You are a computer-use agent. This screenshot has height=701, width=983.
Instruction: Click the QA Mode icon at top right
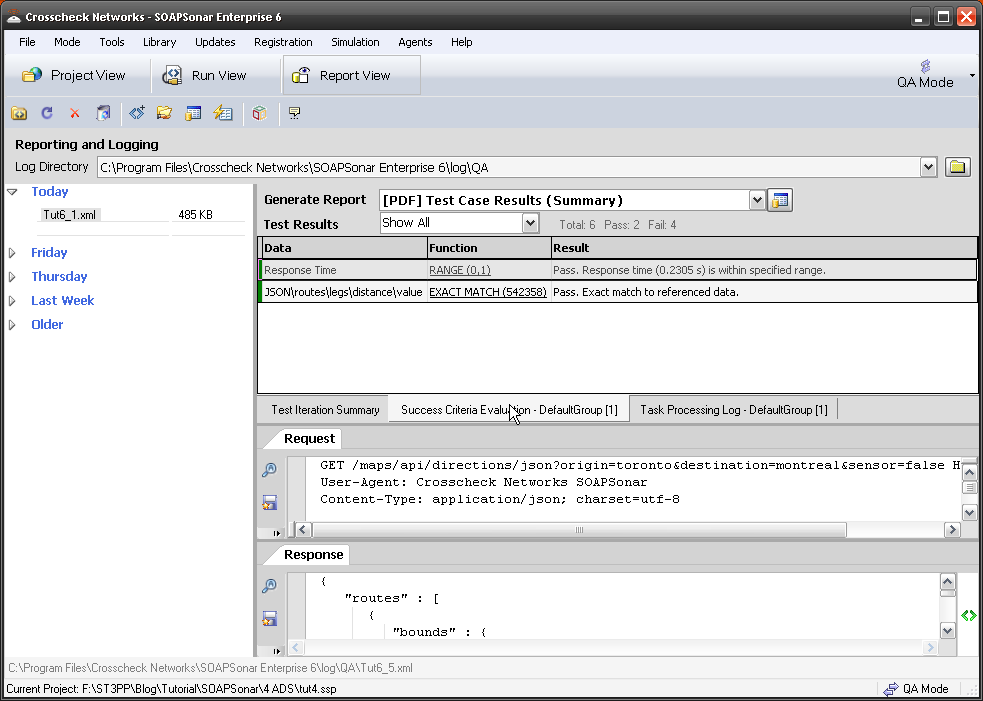click(925, 66)
